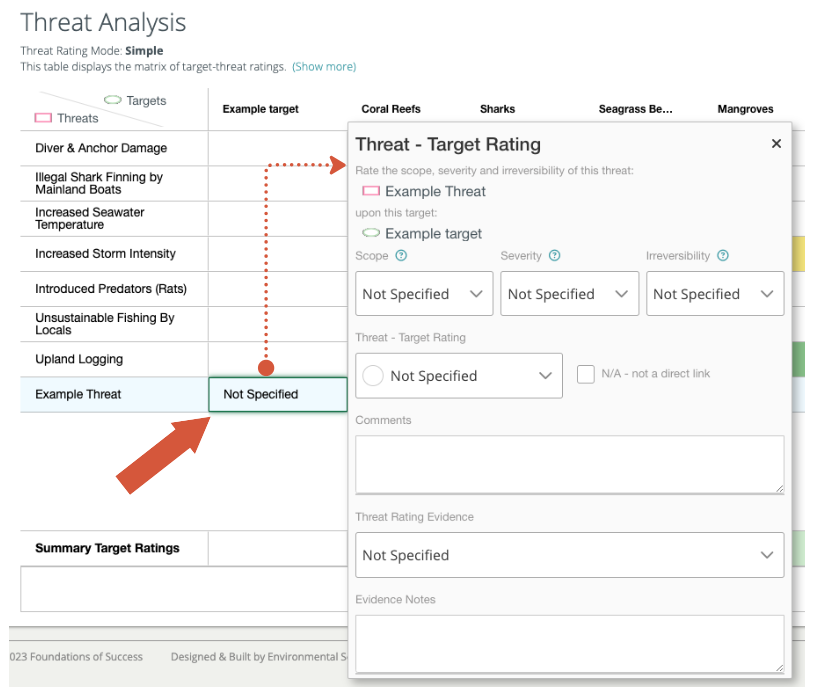Image resolution: width=821 pixels, height=698 pixels.
Task: Open the Severity dropdown
Action: tap(569, 293)
